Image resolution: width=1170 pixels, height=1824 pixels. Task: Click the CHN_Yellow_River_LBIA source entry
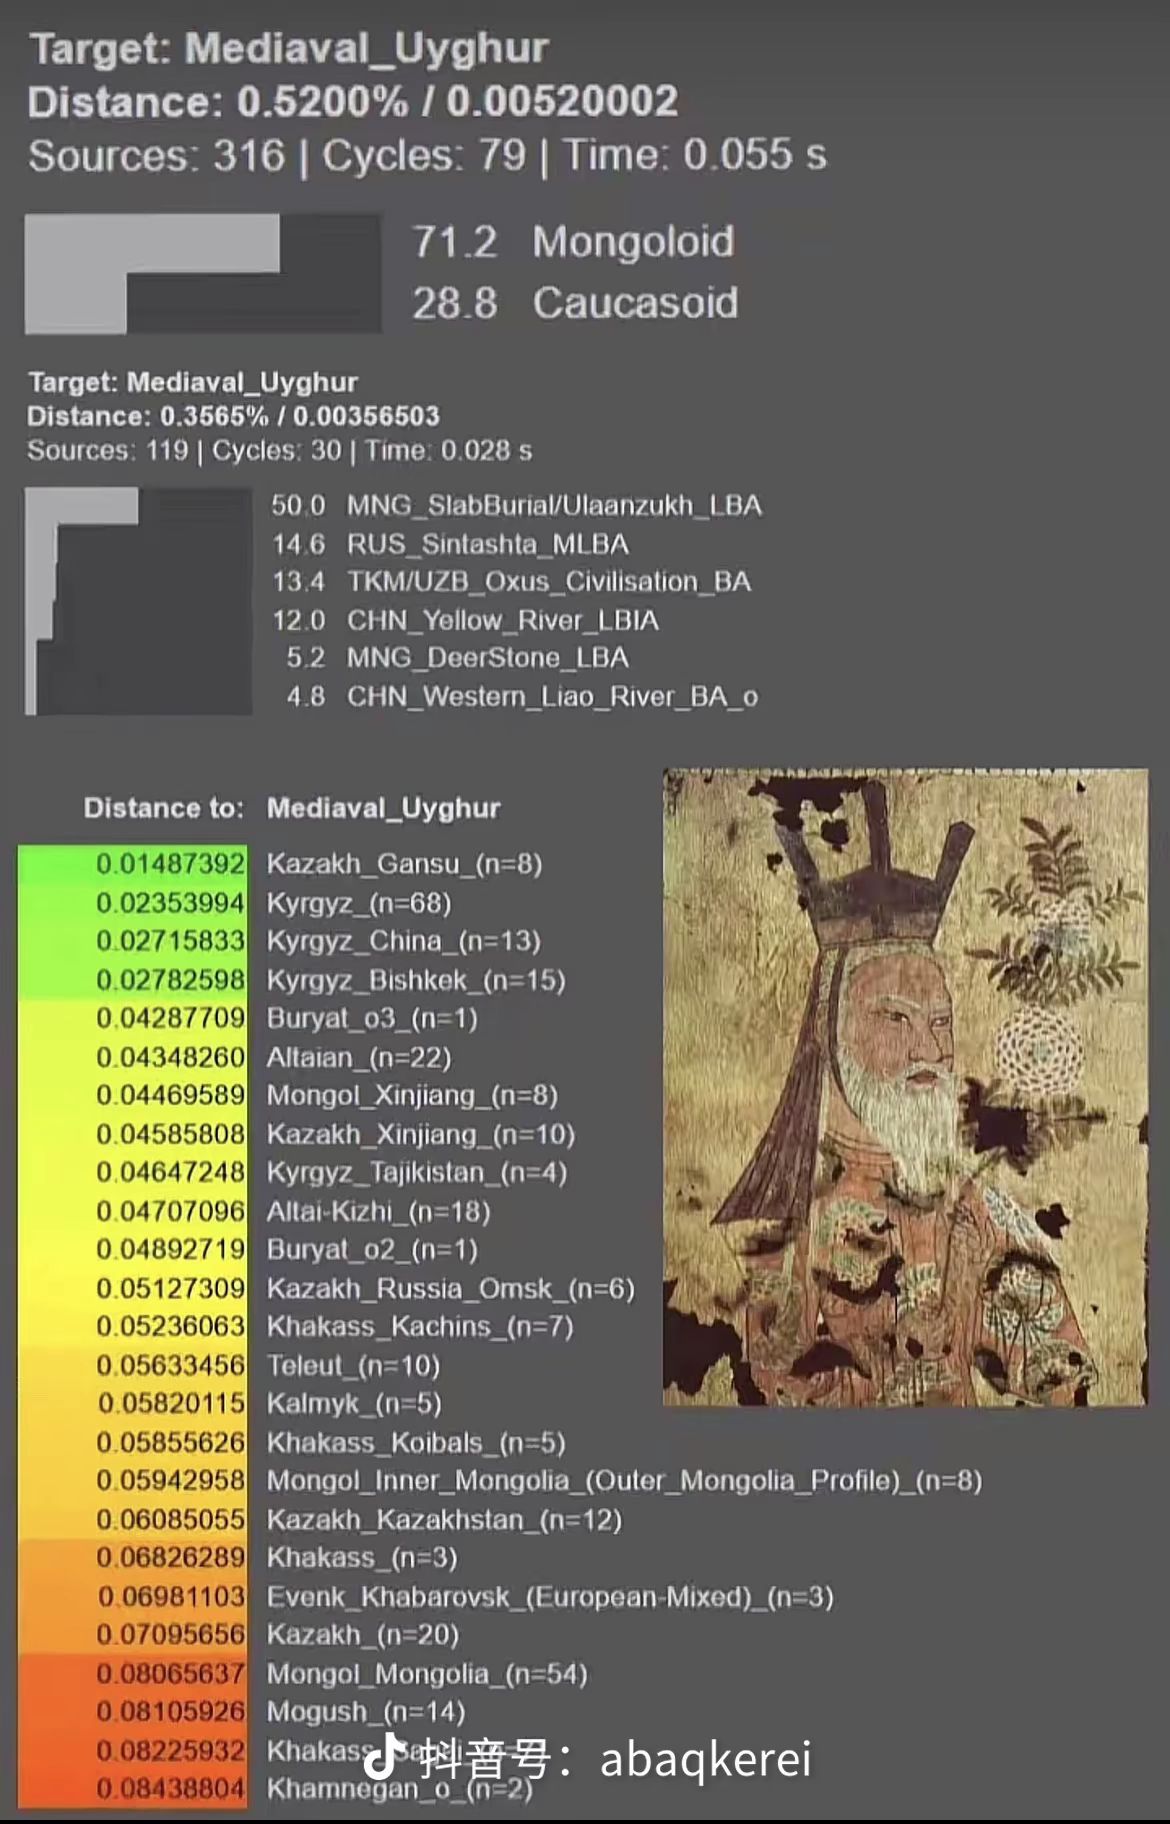tap(502, 621)
